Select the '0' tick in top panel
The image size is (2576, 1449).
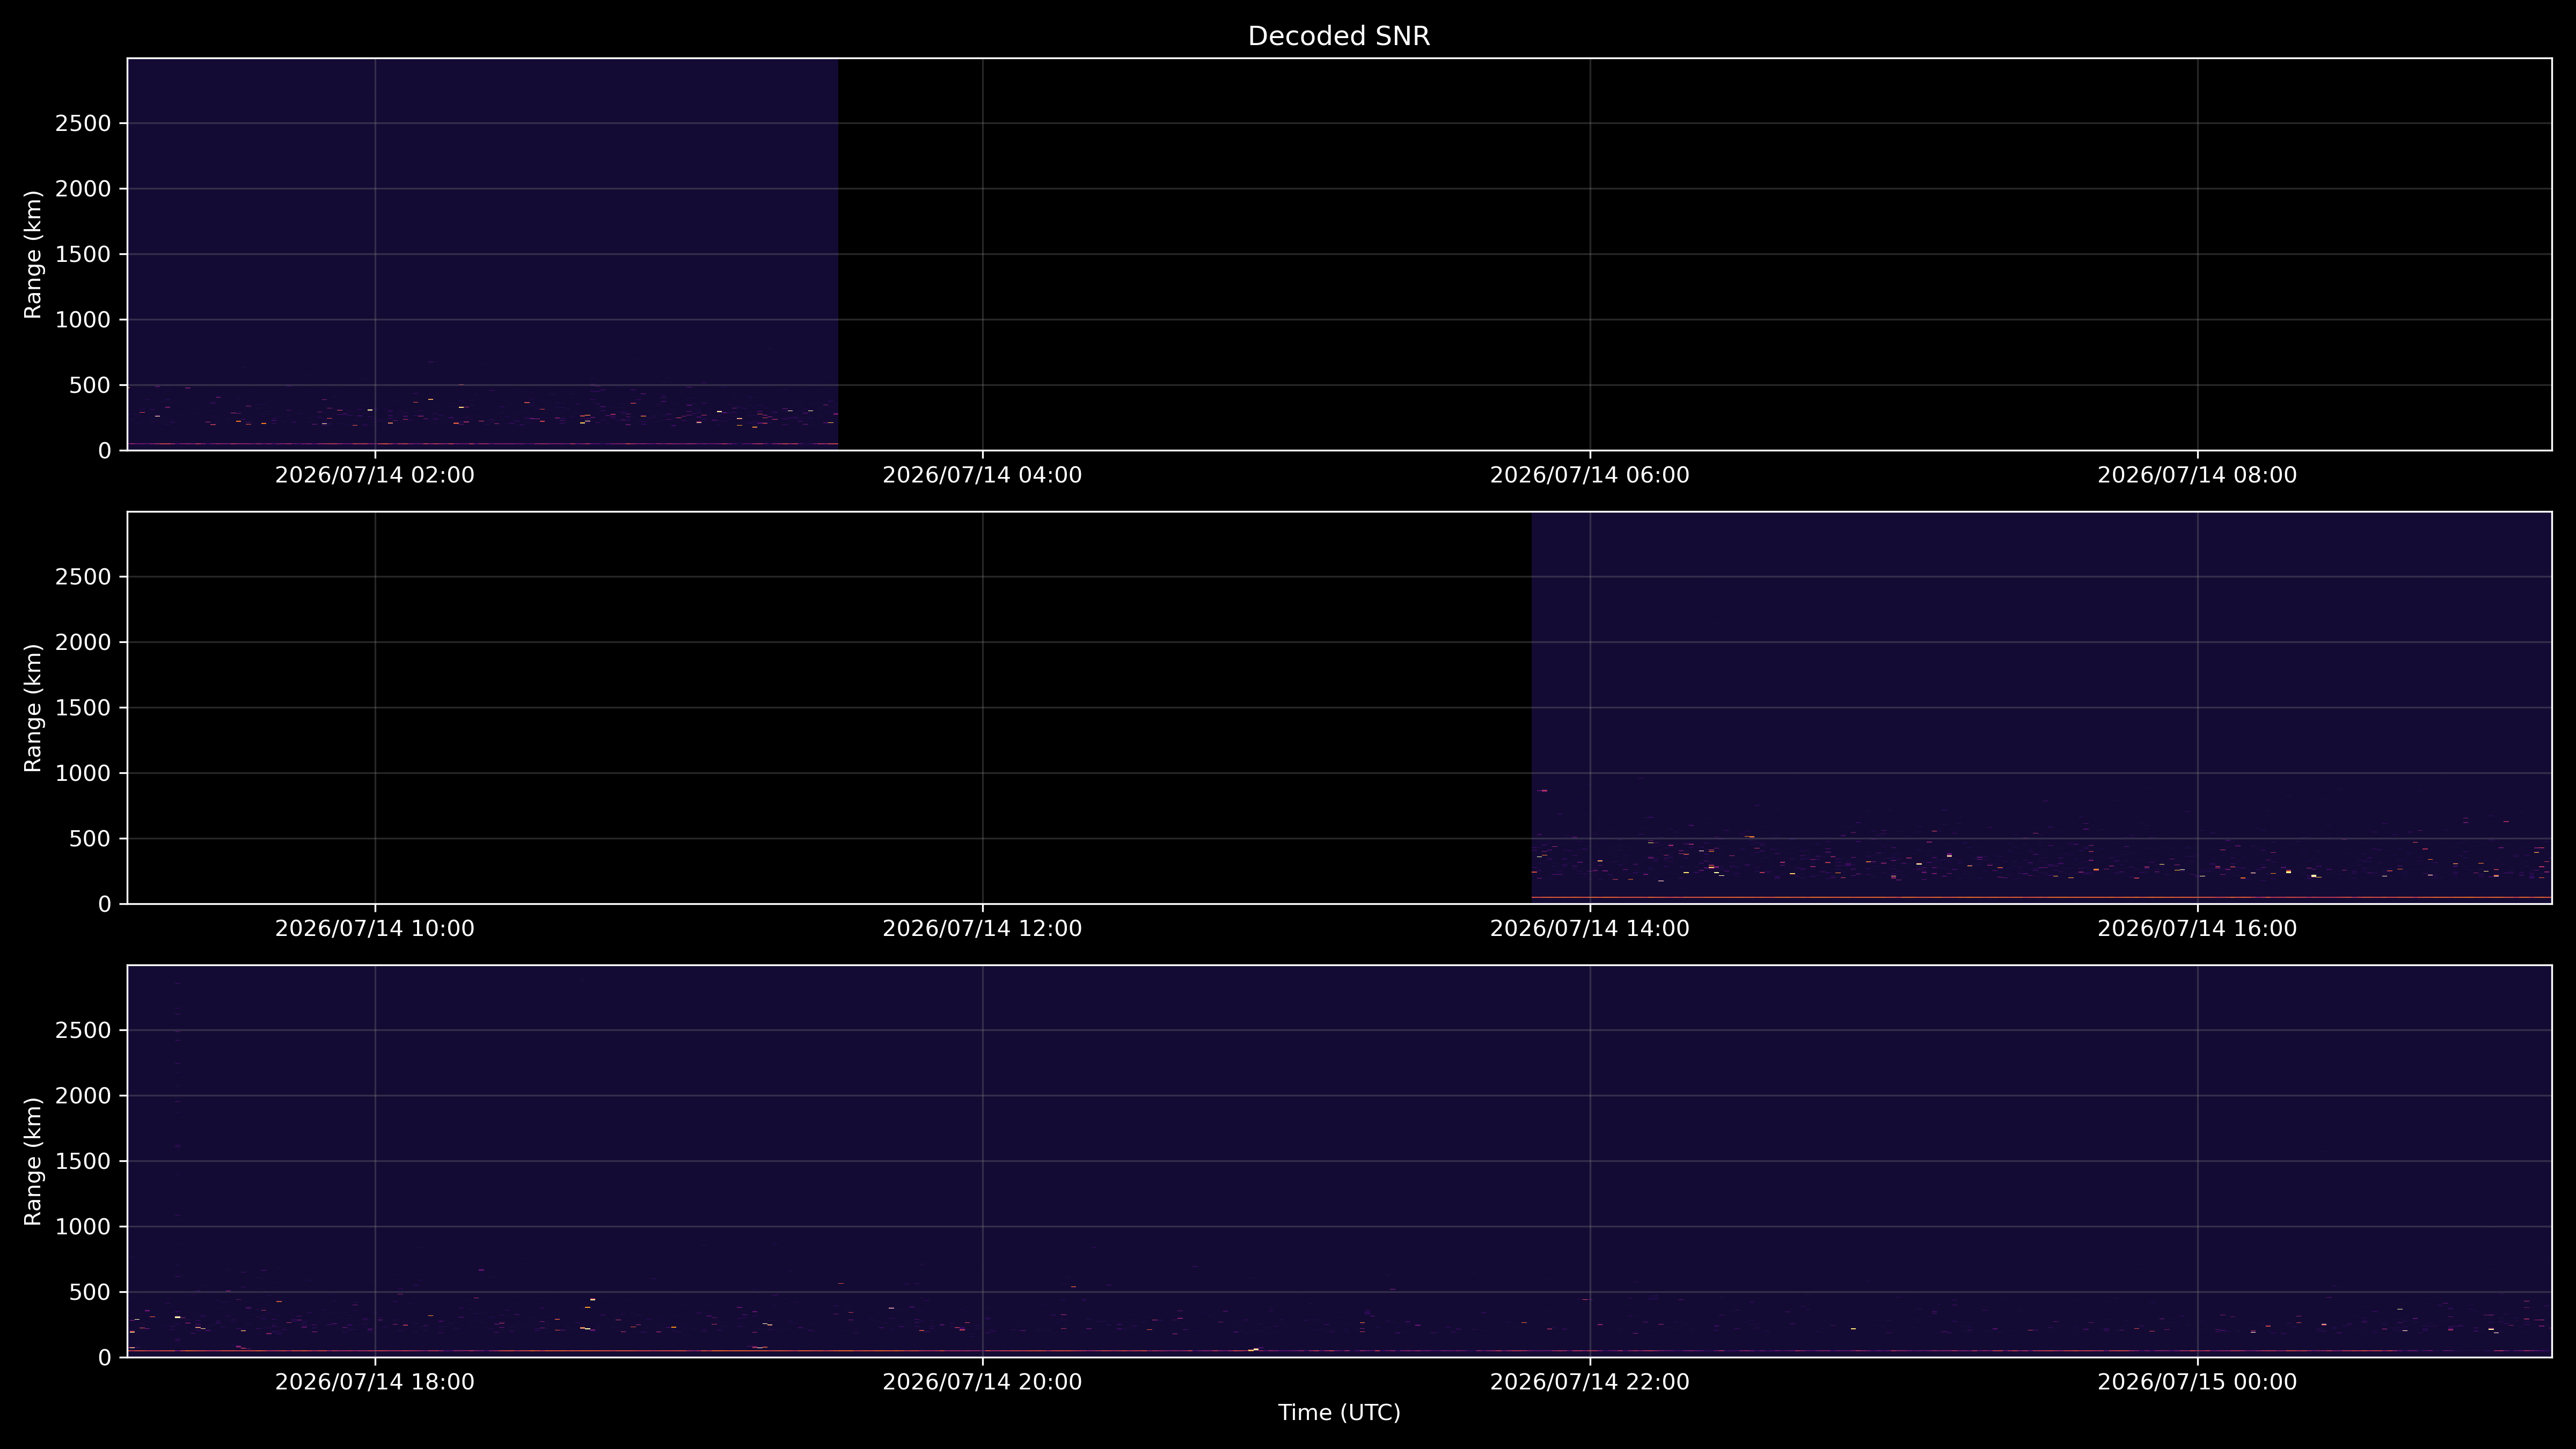point(105,451)
